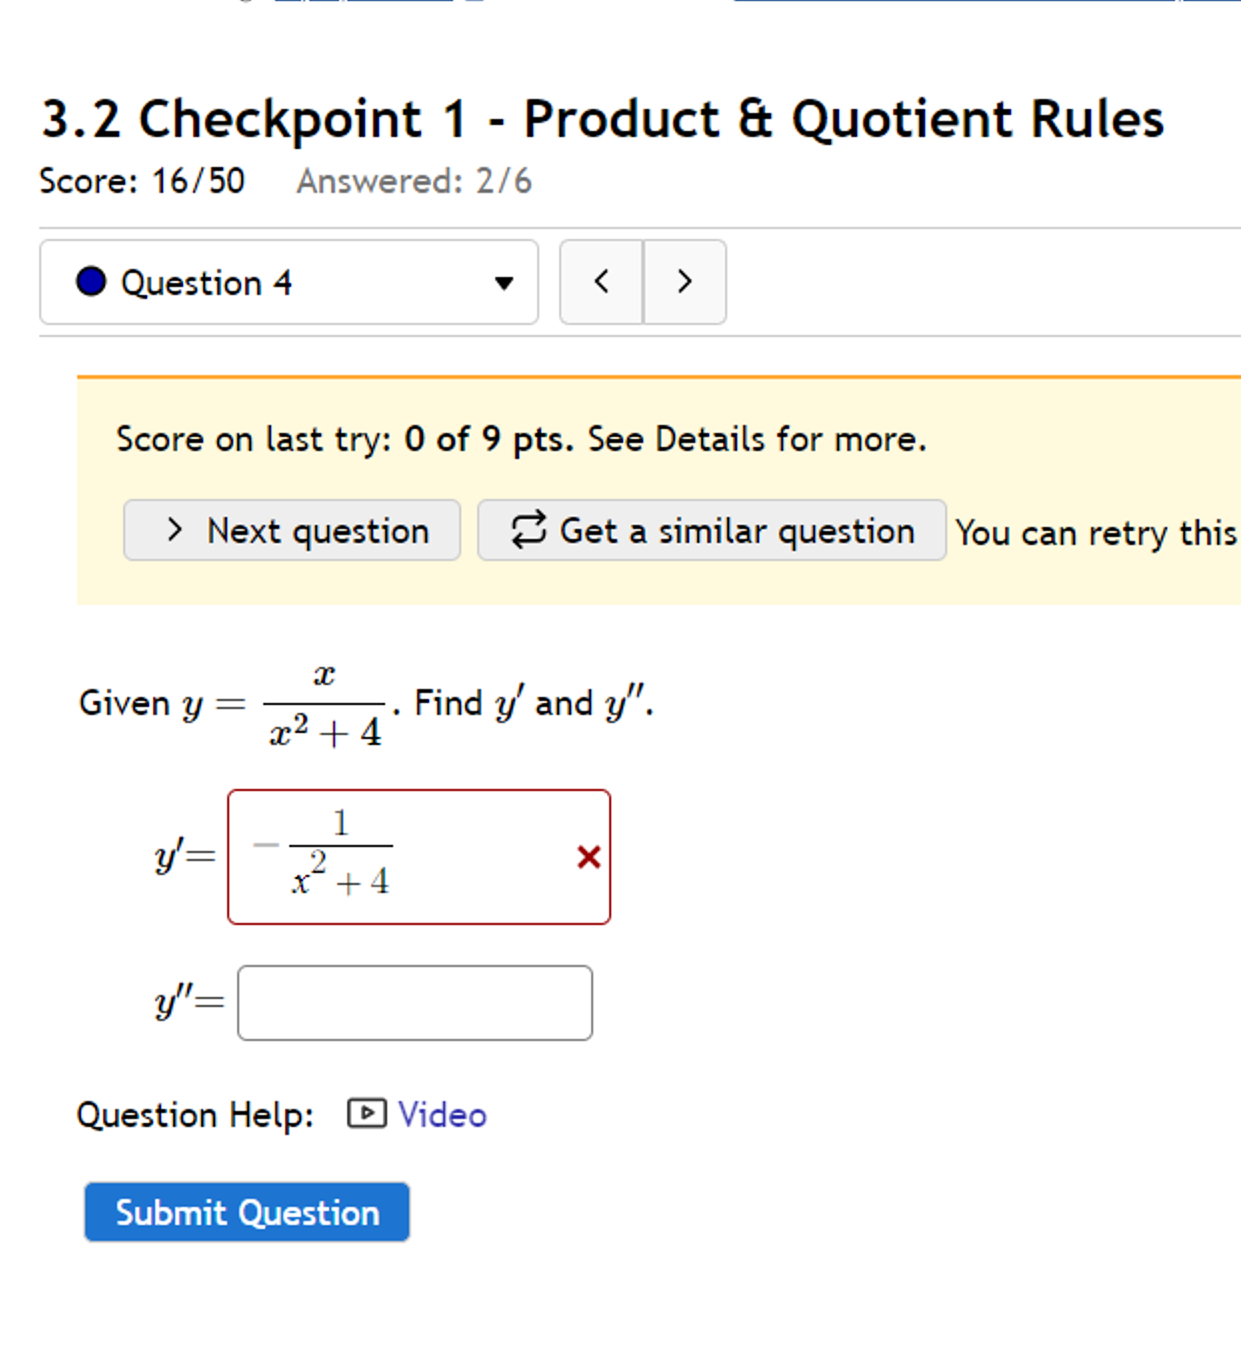Click the left chevron to go to previous question

click(601, 282)
